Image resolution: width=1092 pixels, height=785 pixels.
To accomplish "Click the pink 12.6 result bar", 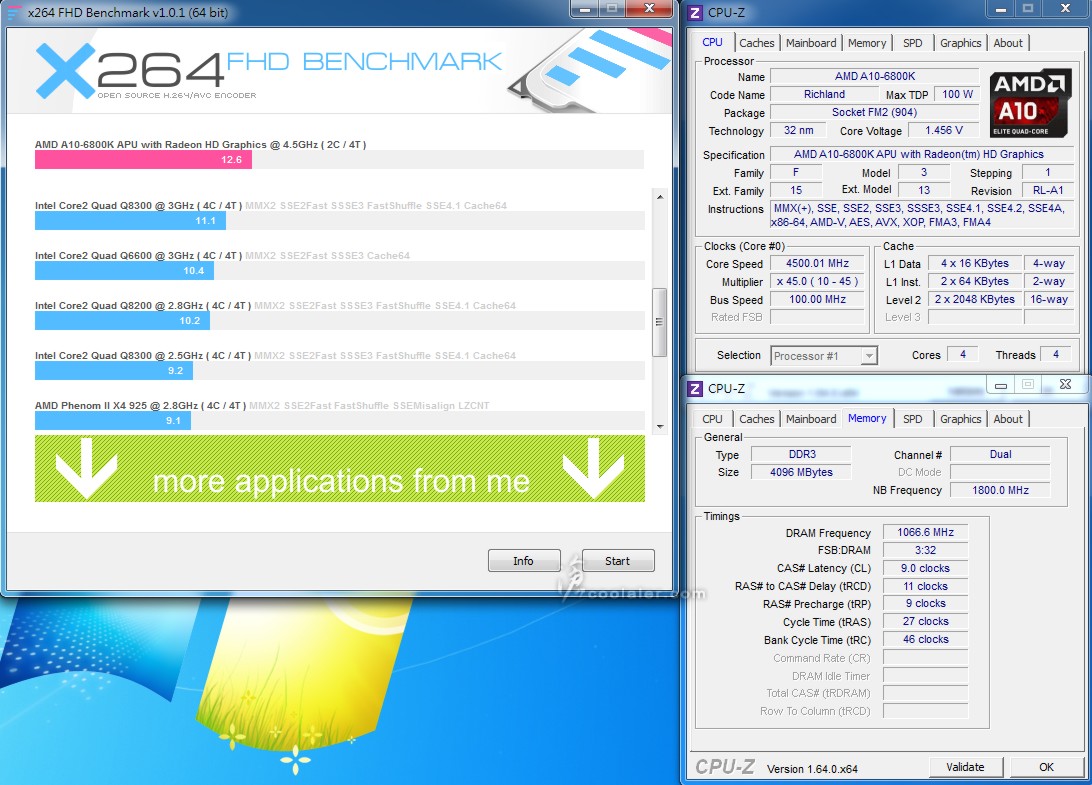I will click(143, 160).
